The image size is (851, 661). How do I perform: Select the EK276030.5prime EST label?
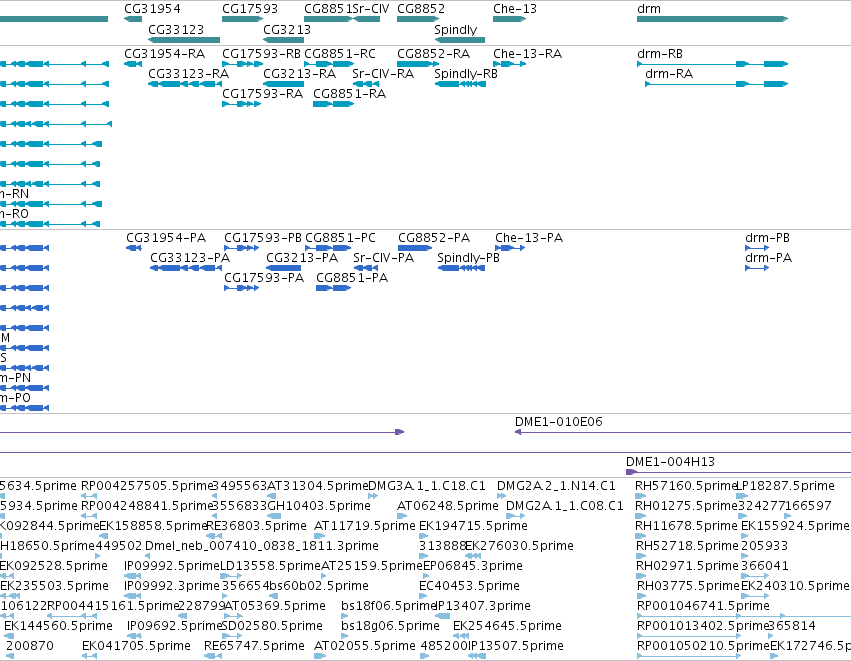click(519, 546)
